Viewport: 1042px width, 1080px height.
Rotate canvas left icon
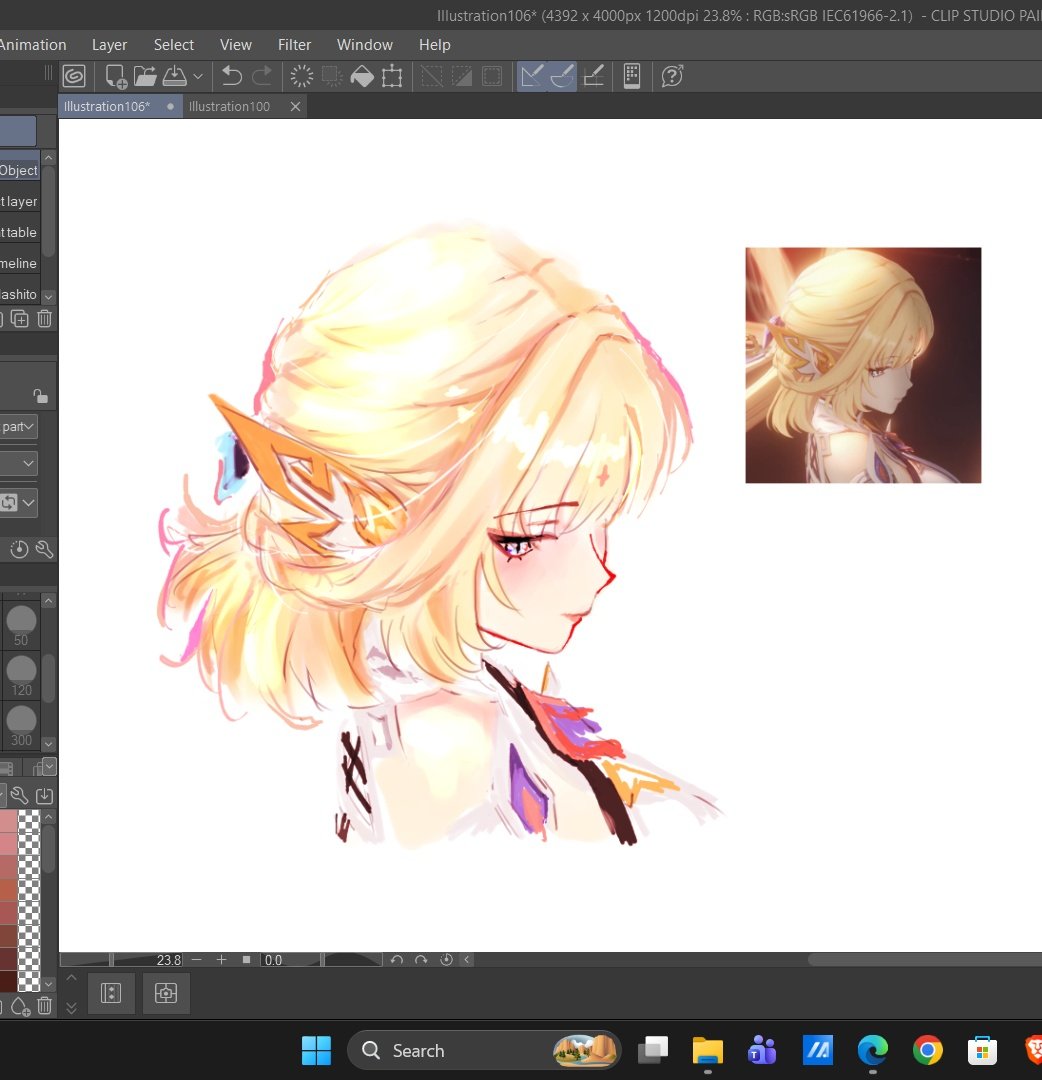coord(396,959)
